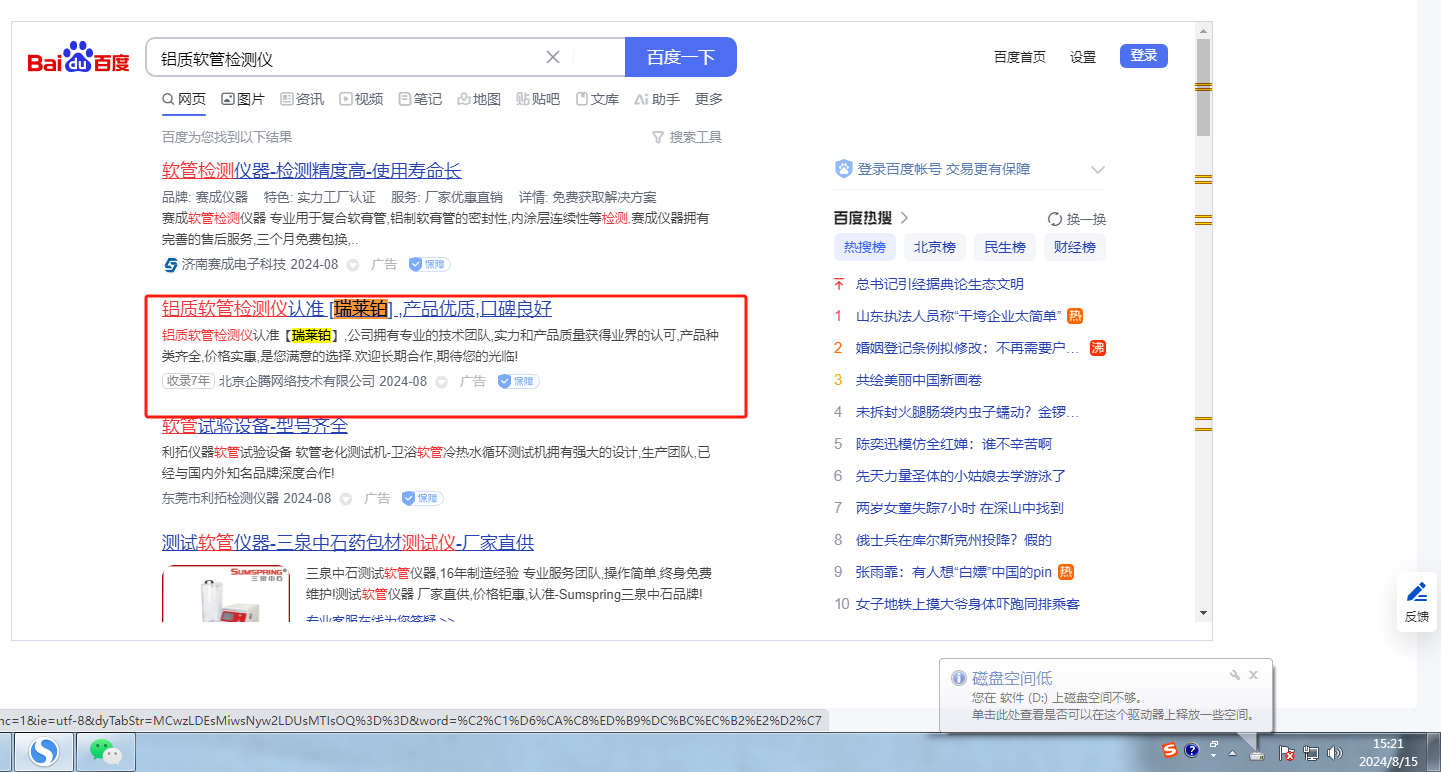Open hot search 共绘美丽中国新画卷

tap(919, 380)
